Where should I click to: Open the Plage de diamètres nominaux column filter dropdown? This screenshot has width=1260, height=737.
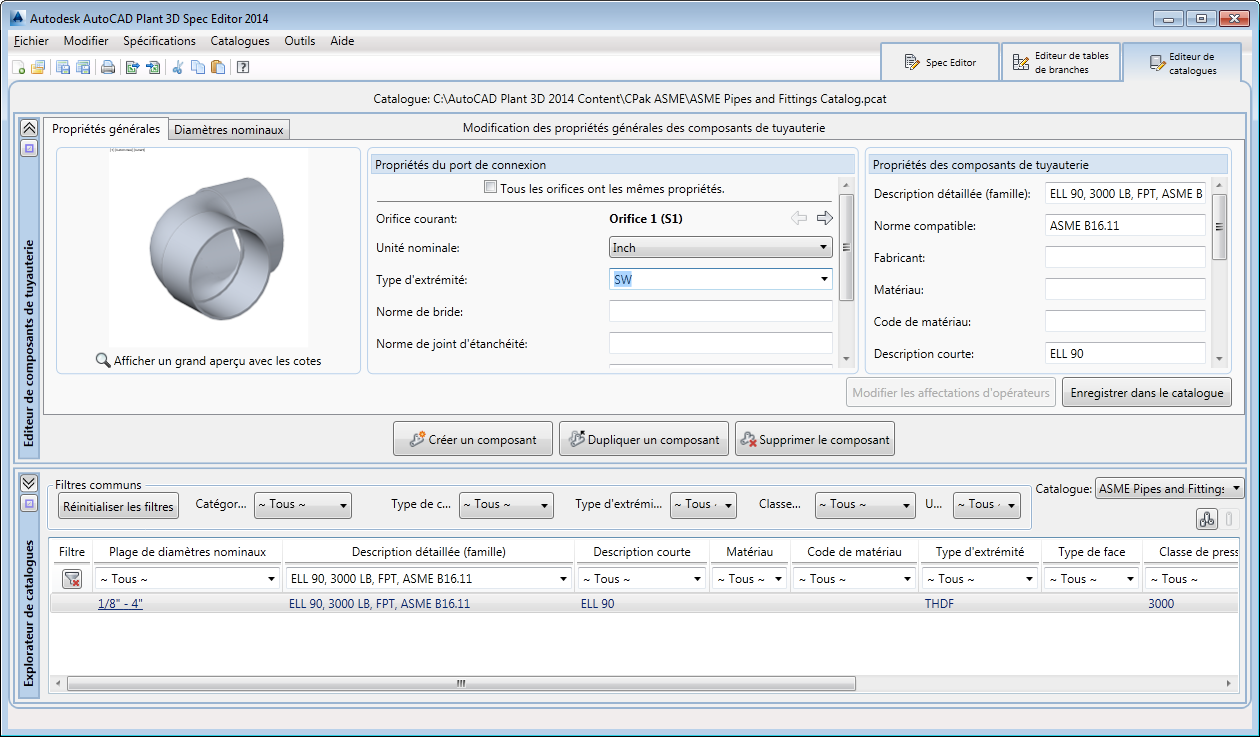point(187,579)
